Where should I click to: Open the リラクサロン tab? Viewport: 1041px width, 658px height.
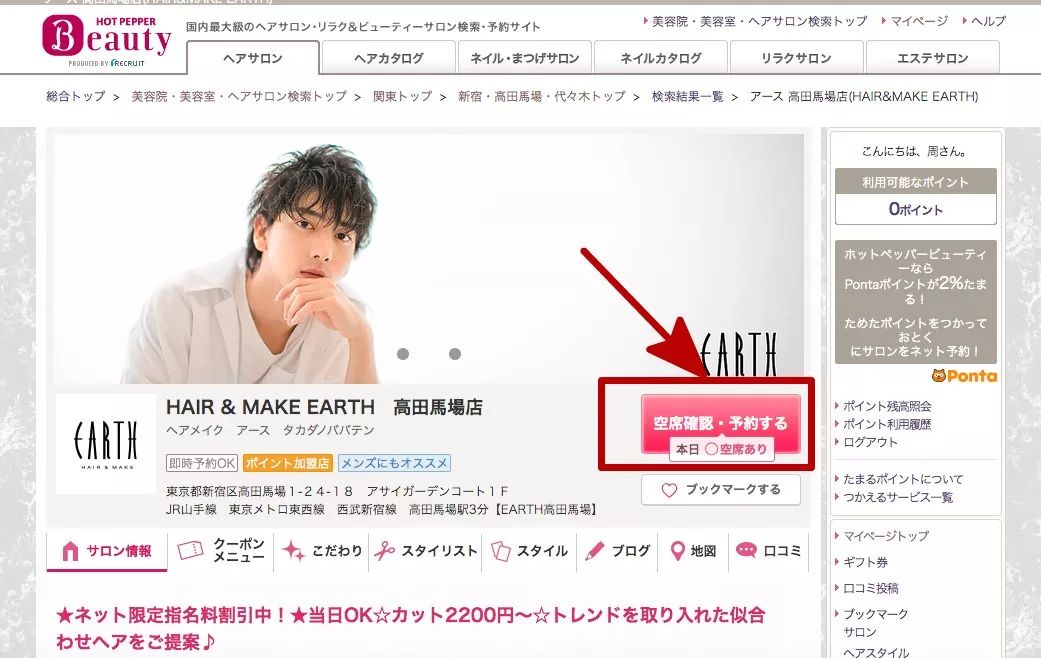[x=797, y=58]
